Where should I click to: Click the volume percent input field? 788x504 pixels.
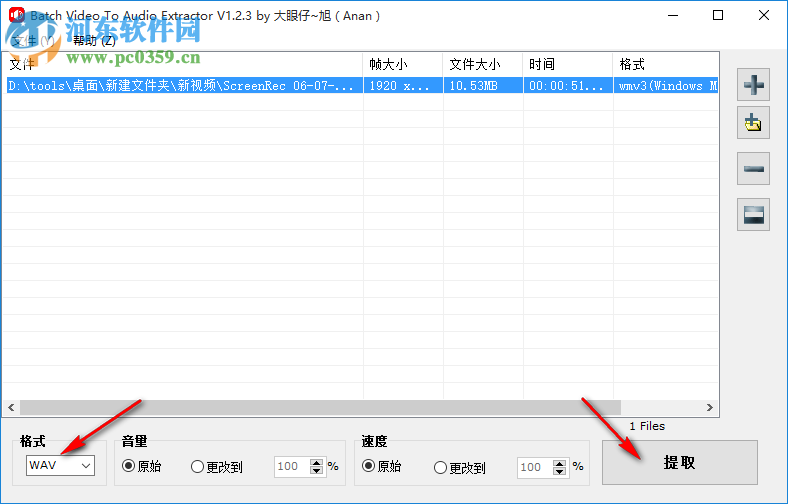coord(291,466)
